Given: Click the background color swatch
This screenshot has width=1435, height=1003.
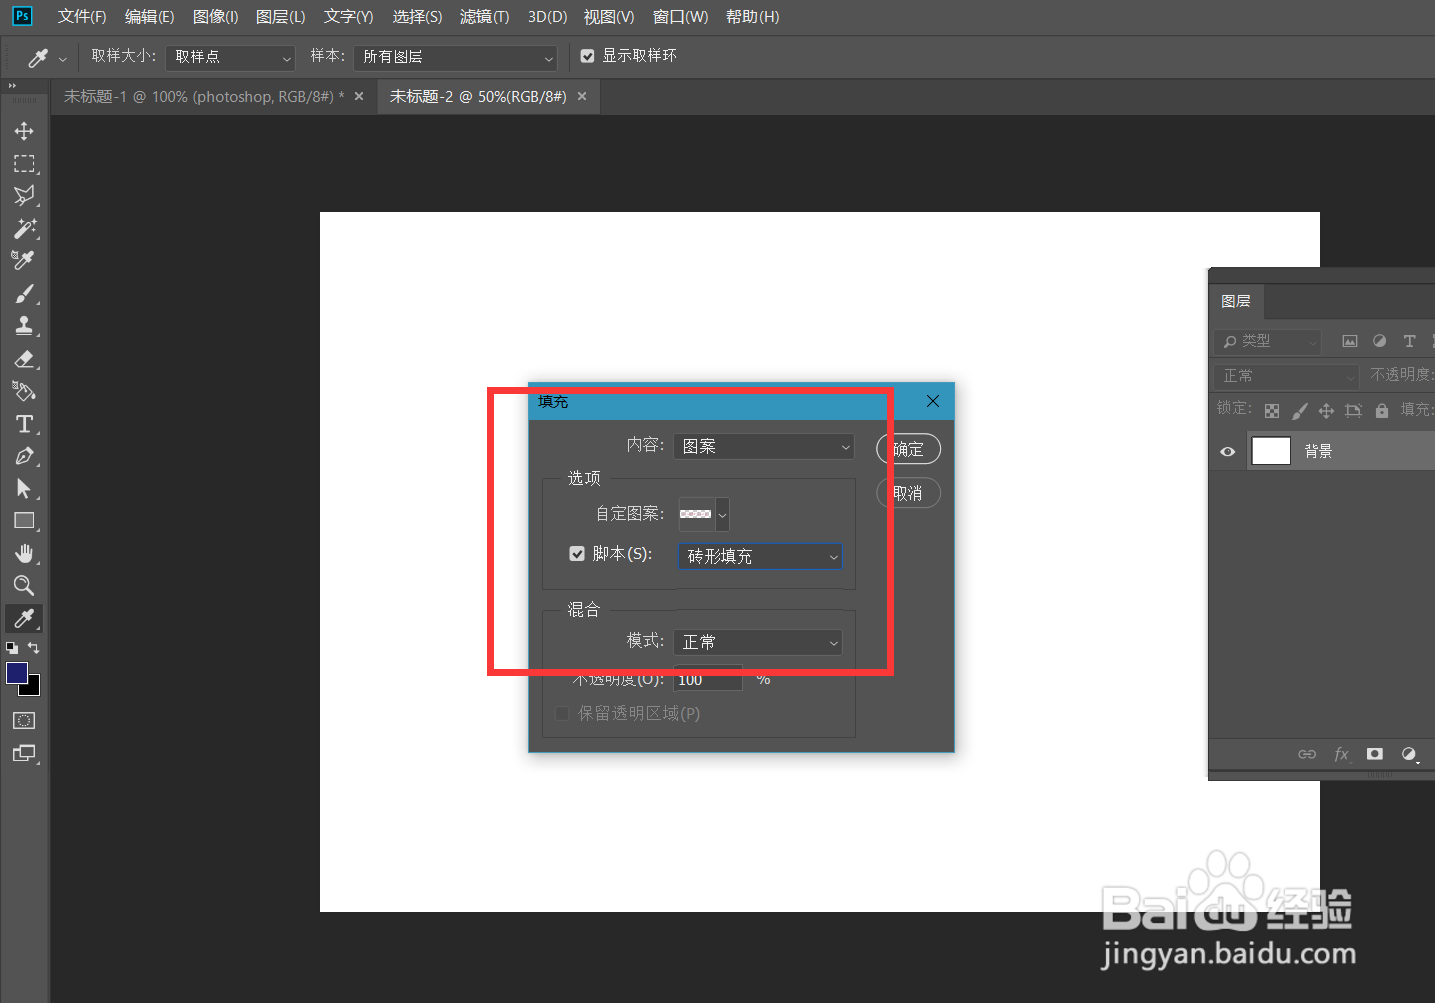Looking at the screenshot, I should pyautogui.click(x=33, y=688).
